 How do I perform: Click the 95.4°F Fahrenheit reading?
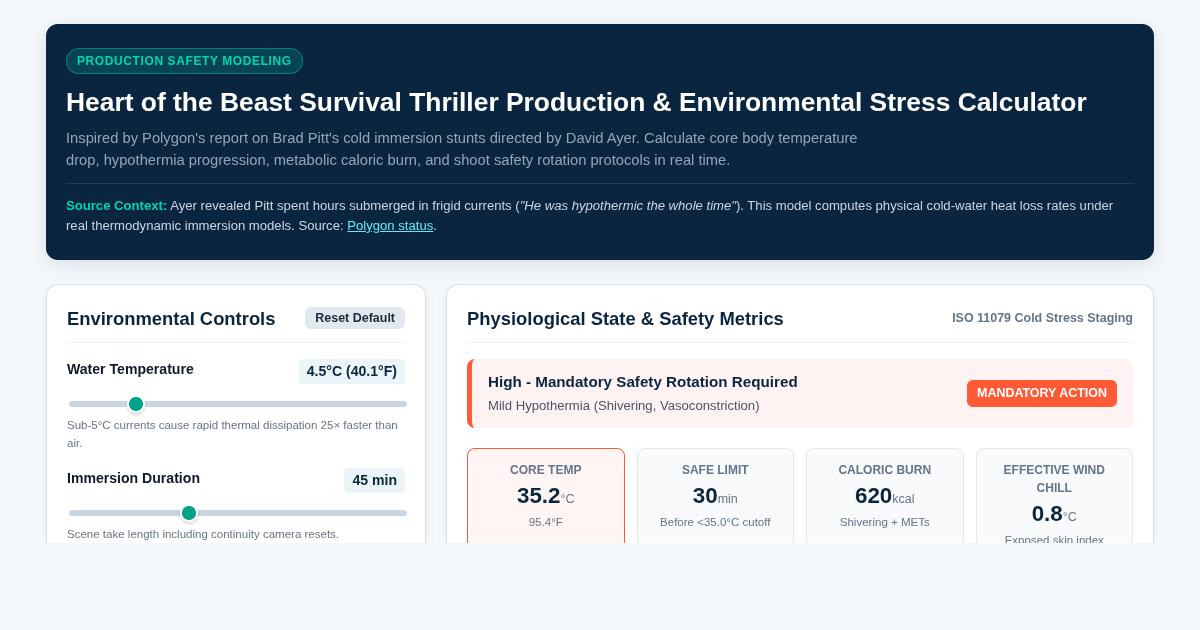(546, 522)
